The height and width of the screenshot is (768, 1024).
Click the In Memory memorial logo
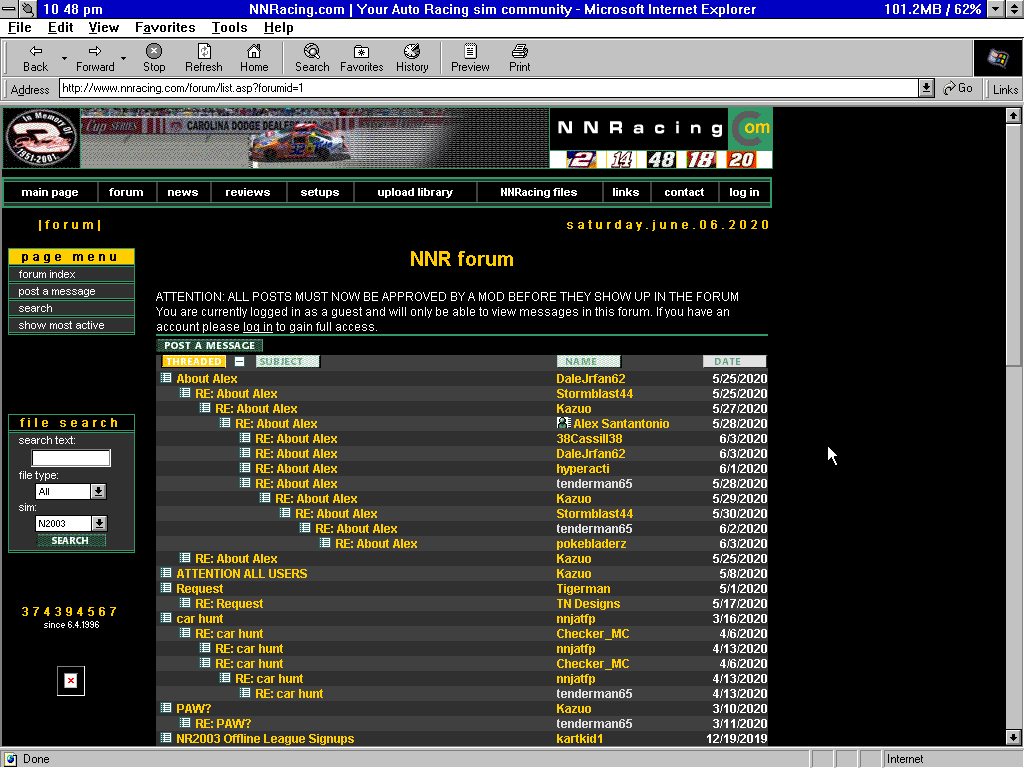click(41, 138)
